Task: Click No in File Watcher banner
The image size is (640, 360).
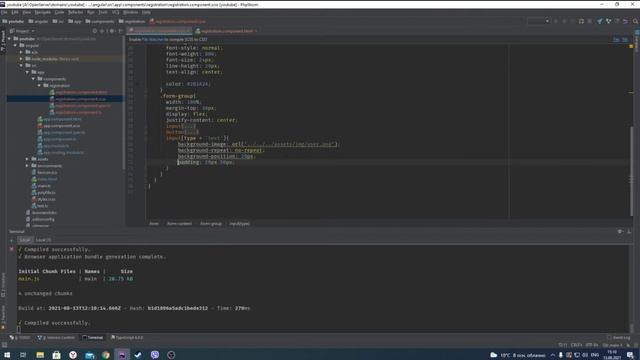Action: (x=625, y=40)
